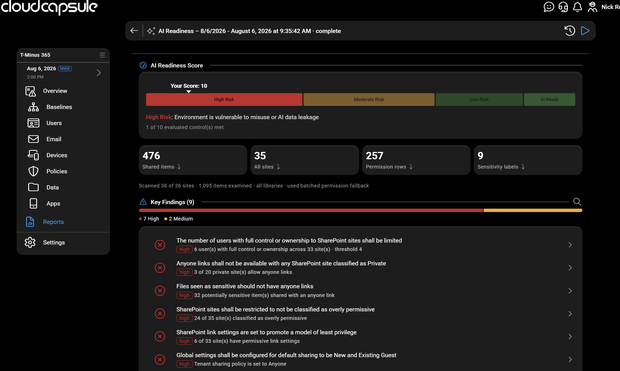Screen dimensions: 620x371
Task: Click the Data folder icon
Action: coord(33,187)
